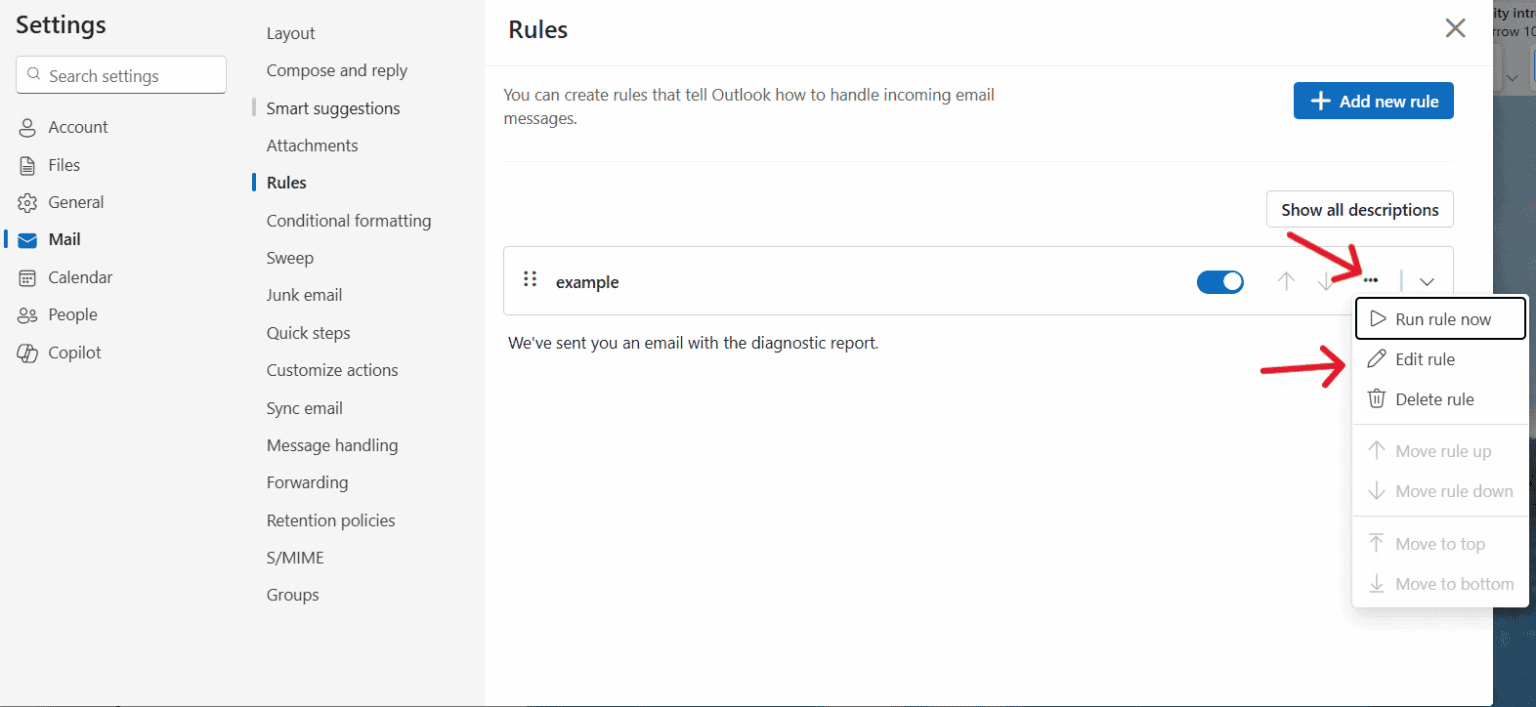Click the Search settings field
This screenshot has width=1536, height=707.
coord(120,75)
